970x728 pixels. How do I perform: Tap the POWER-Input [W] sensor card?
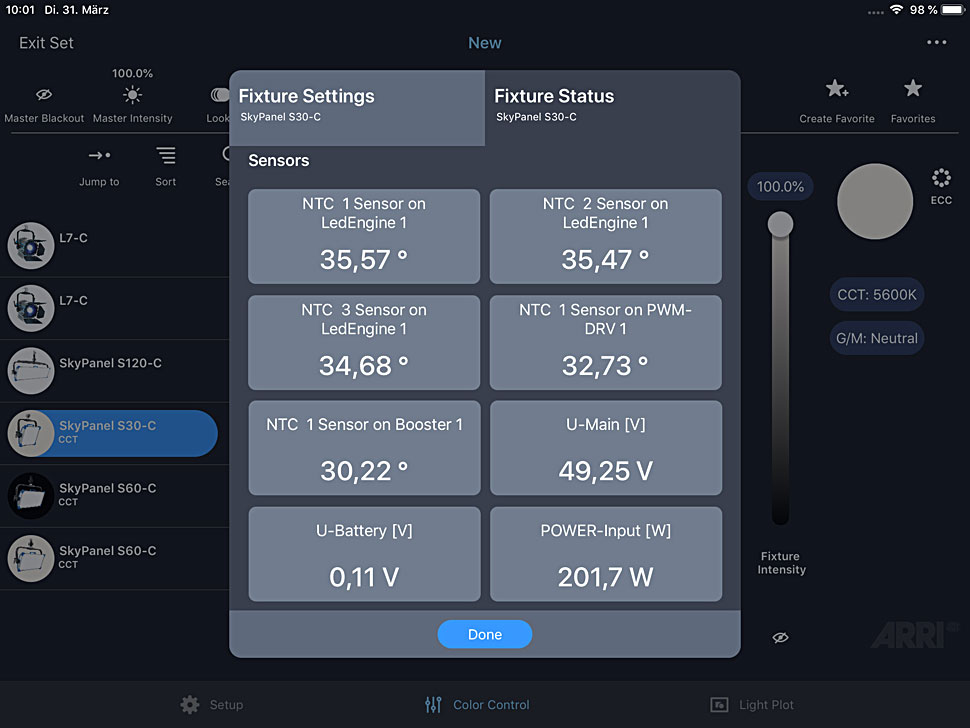606,554
